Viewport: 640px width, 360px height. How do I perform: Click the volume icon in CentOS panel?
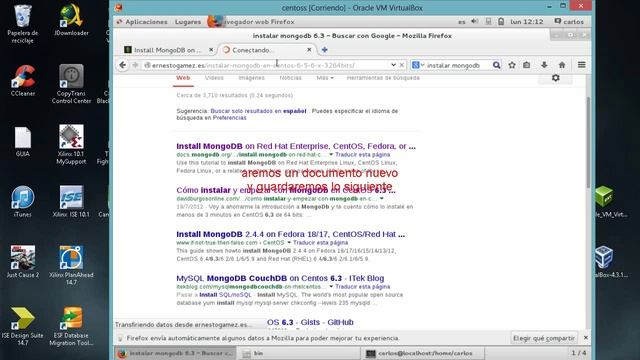(x=474, y=21)
